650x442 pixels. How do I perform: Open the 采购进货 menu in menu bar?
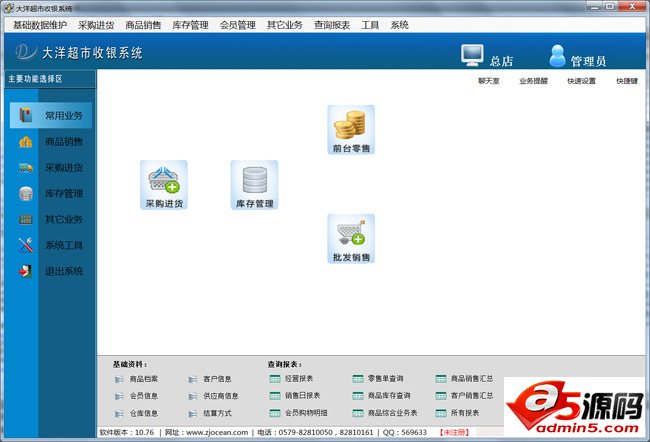(96, 25)
